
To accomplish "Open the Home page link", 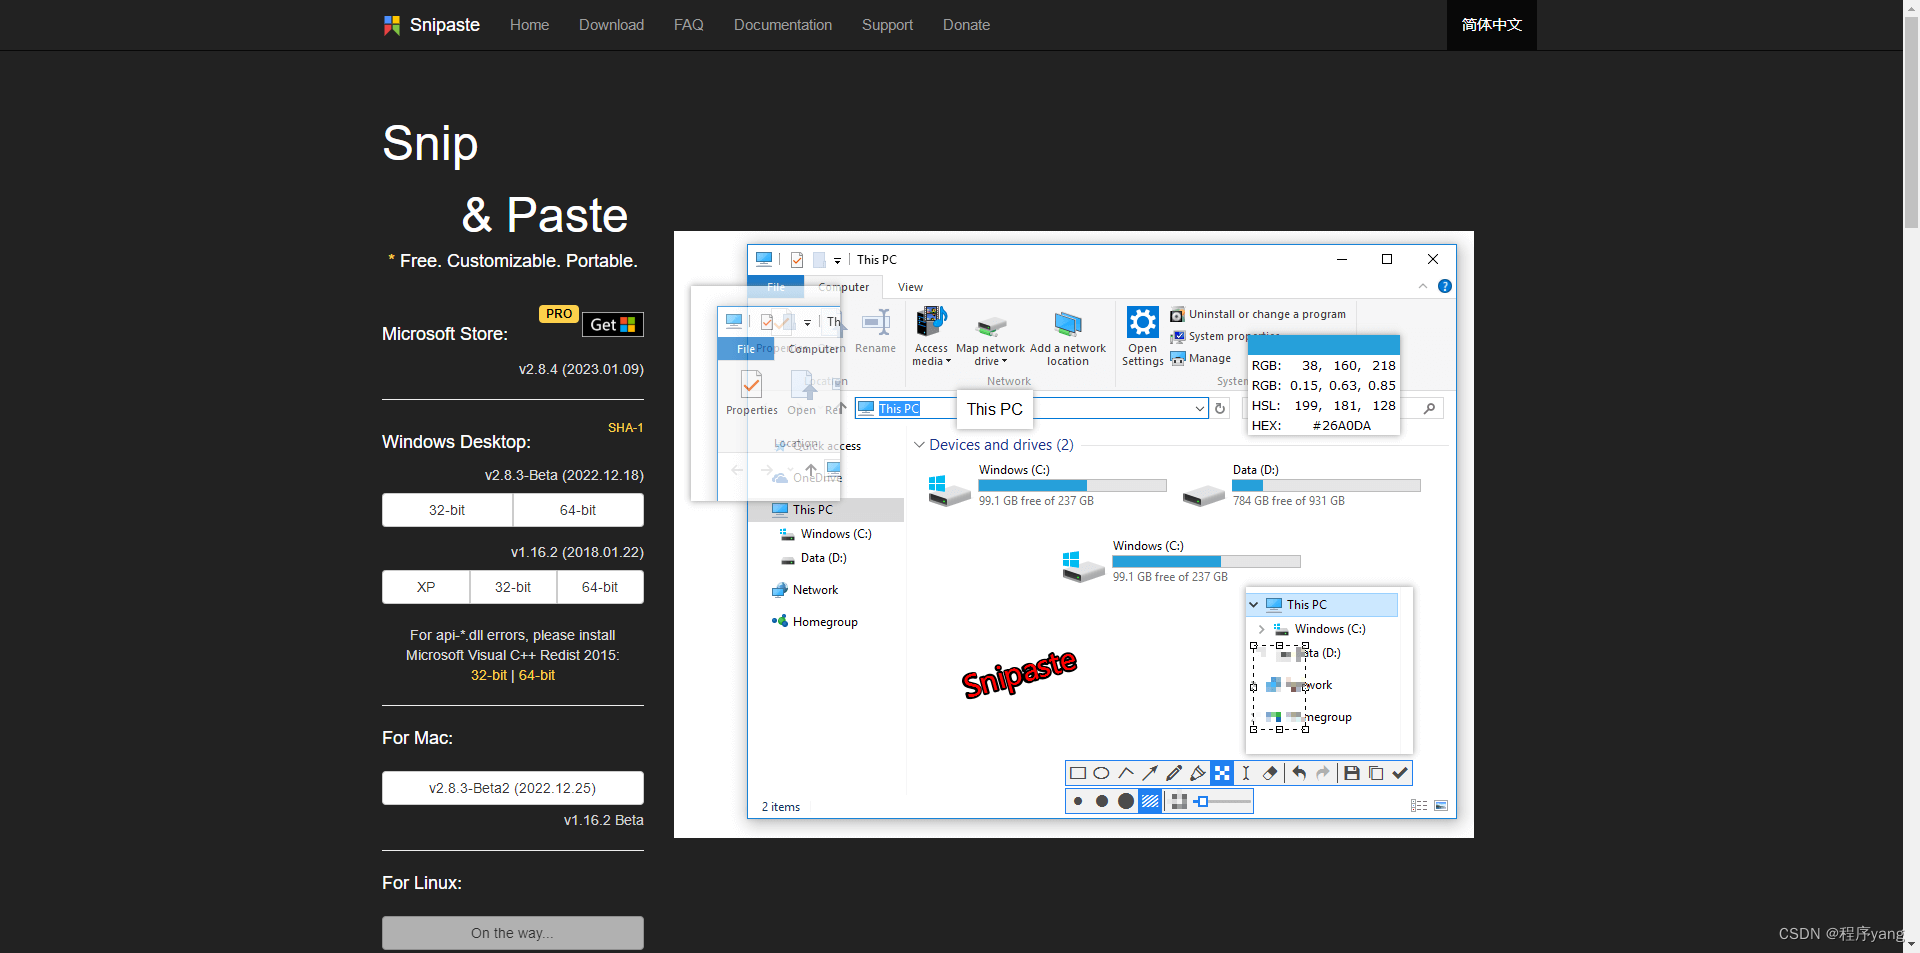I will [x=529, y=25].
